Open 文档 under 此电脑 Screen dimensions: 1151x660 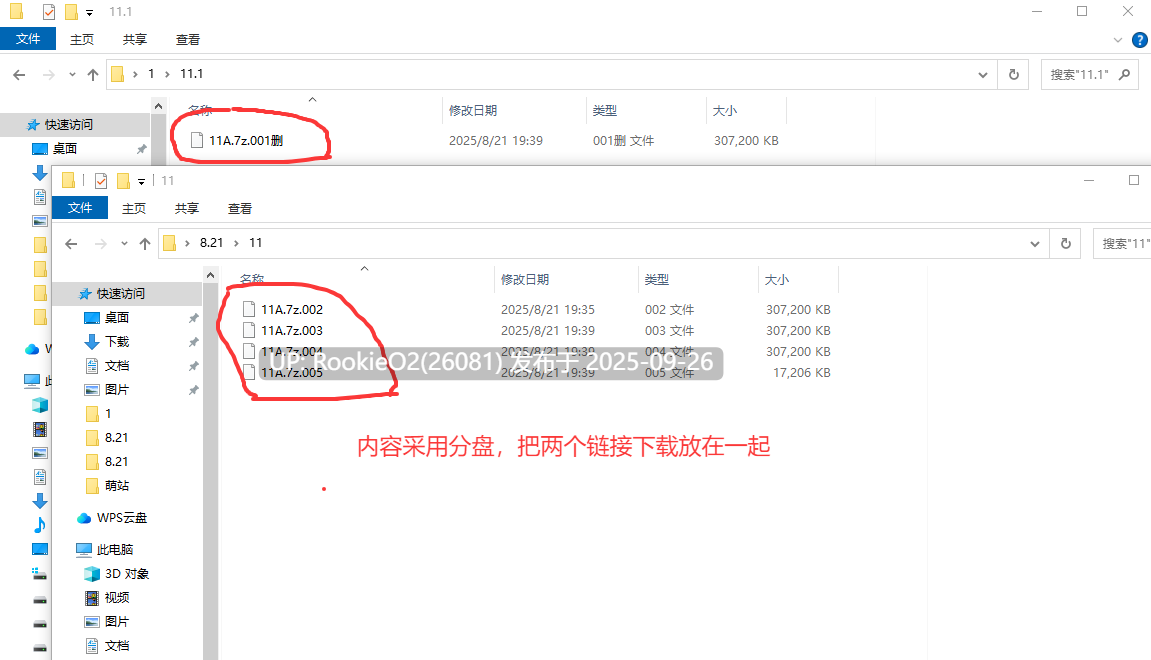tap(117, 645)
